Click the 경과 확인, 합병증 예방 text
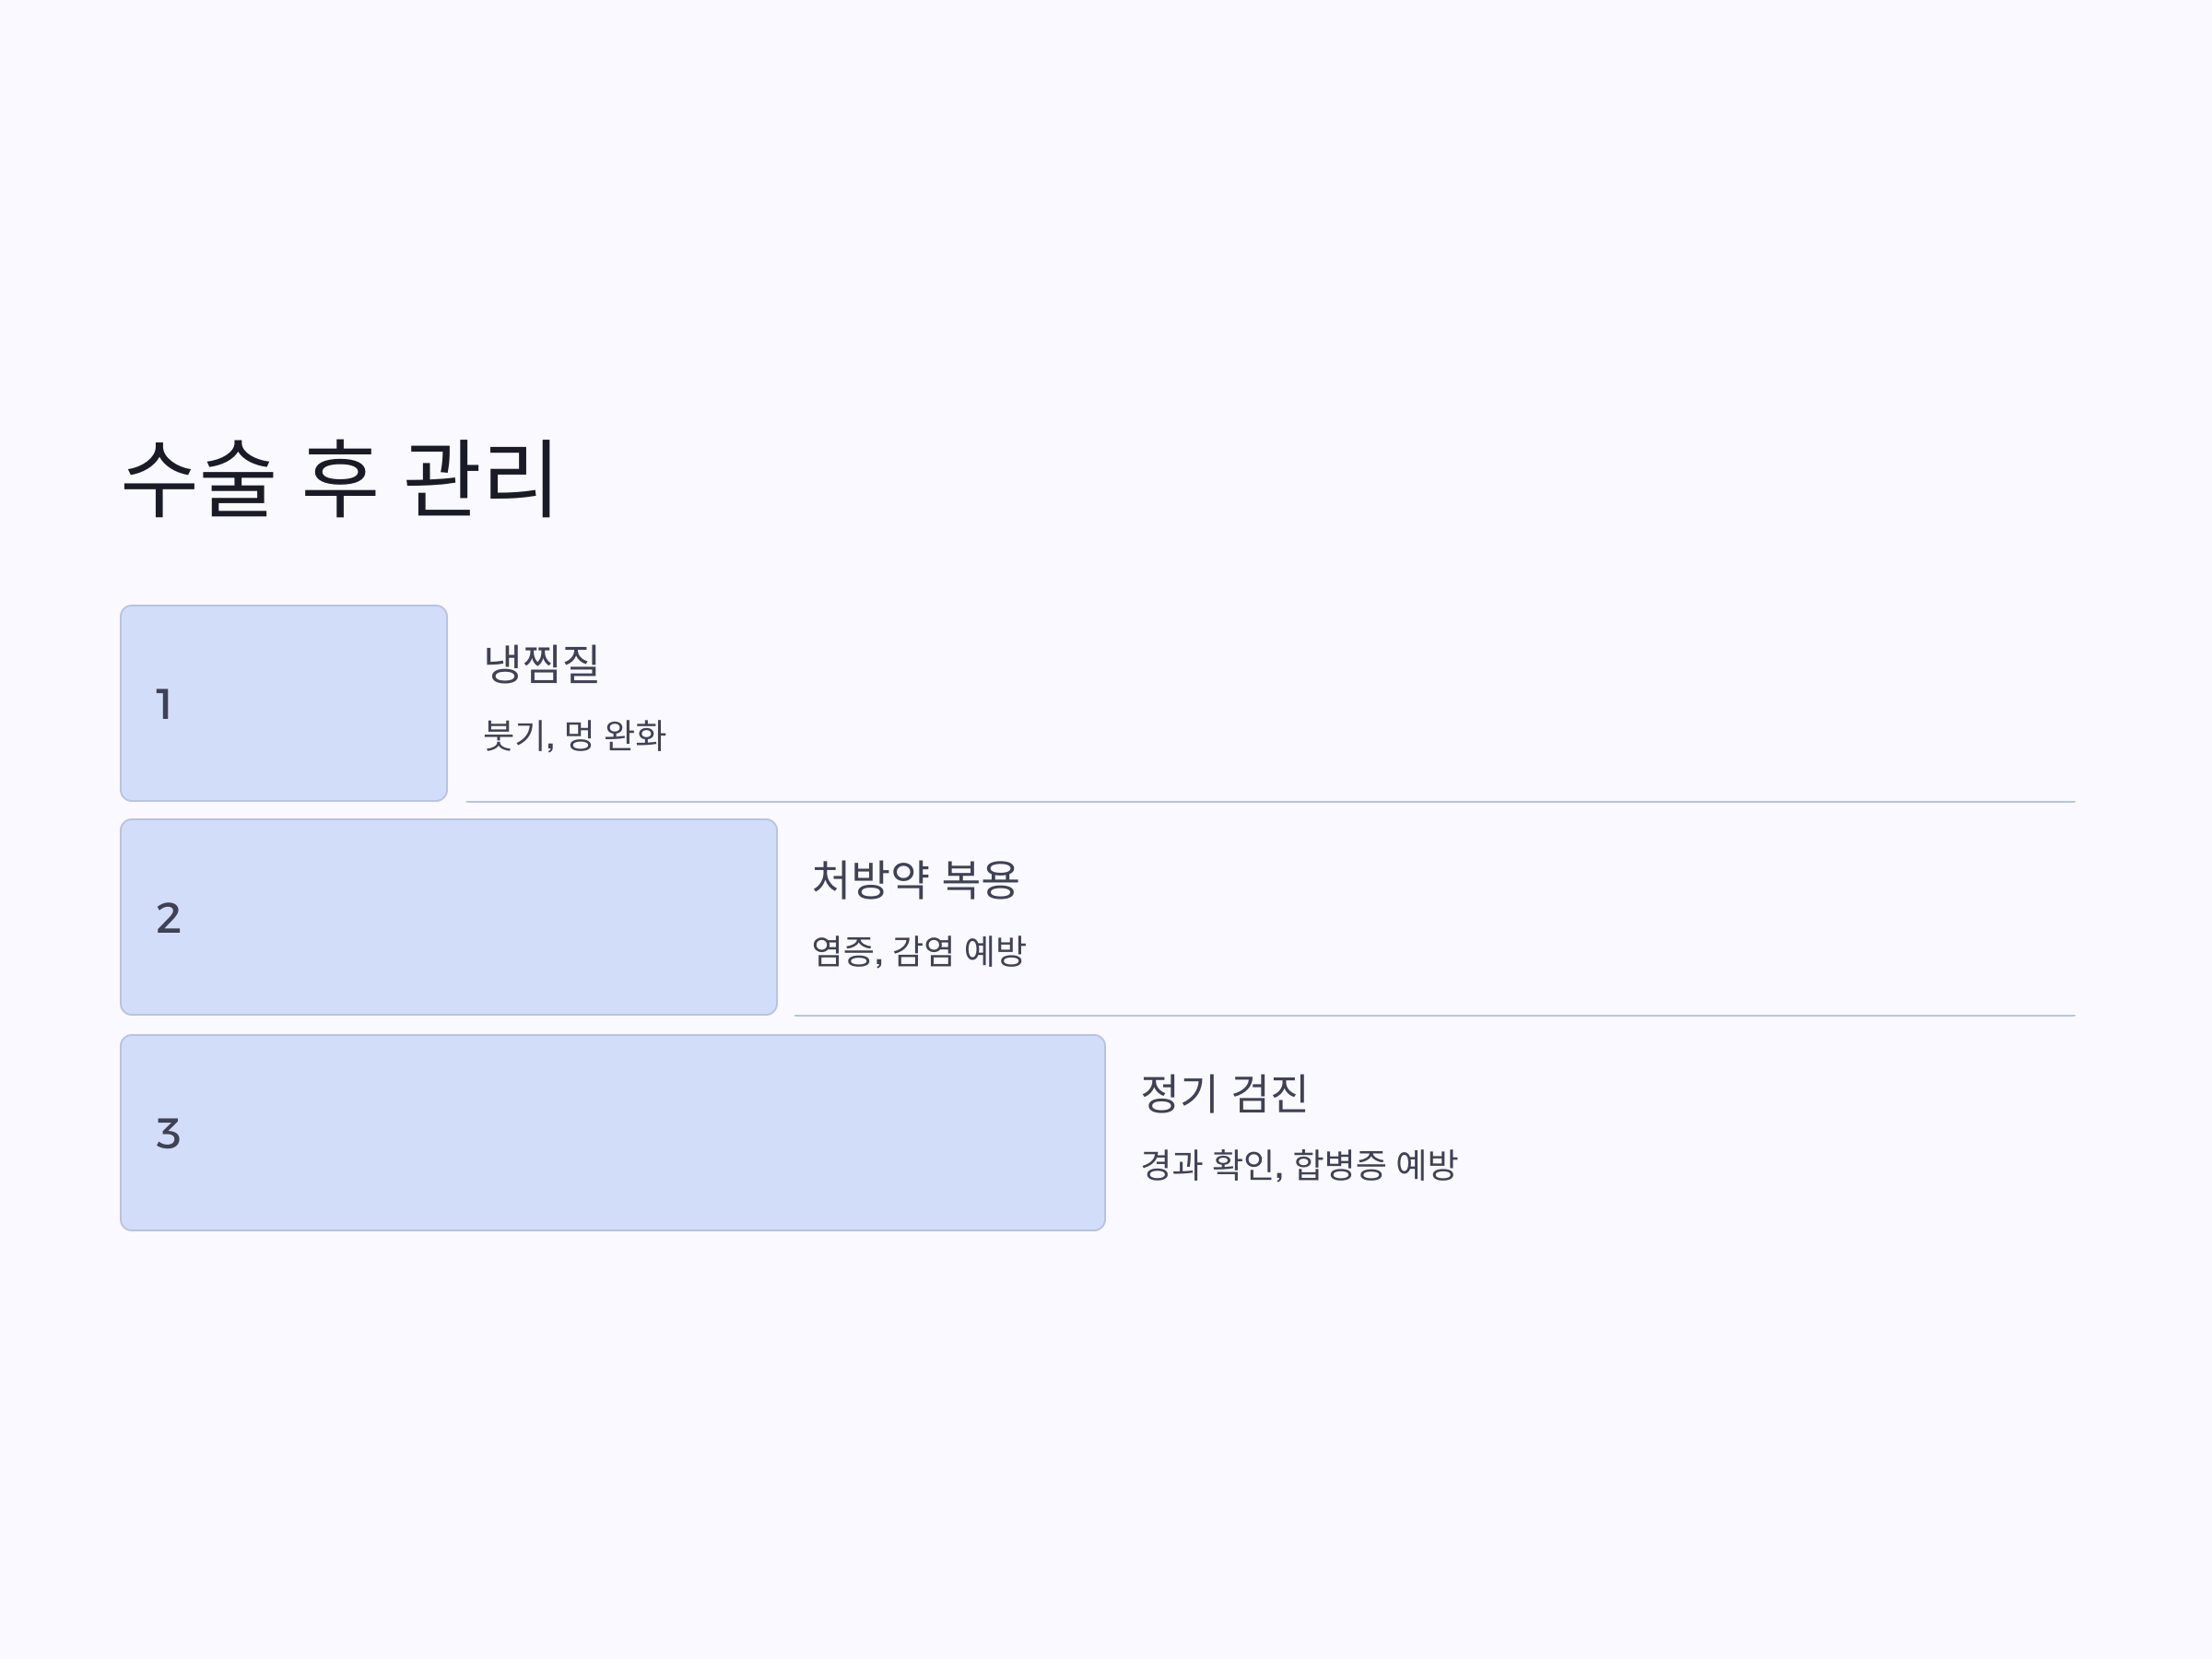Screen dimensions: 2212x1659 click(x=1299, y=1164)
